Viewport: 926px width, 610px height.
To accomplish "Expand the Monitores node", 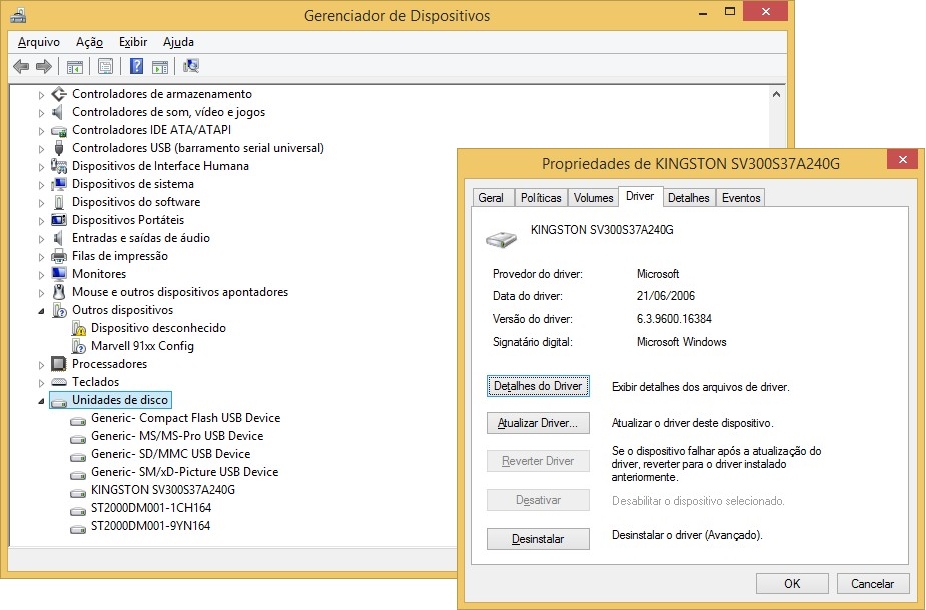I will pos(41,275).
